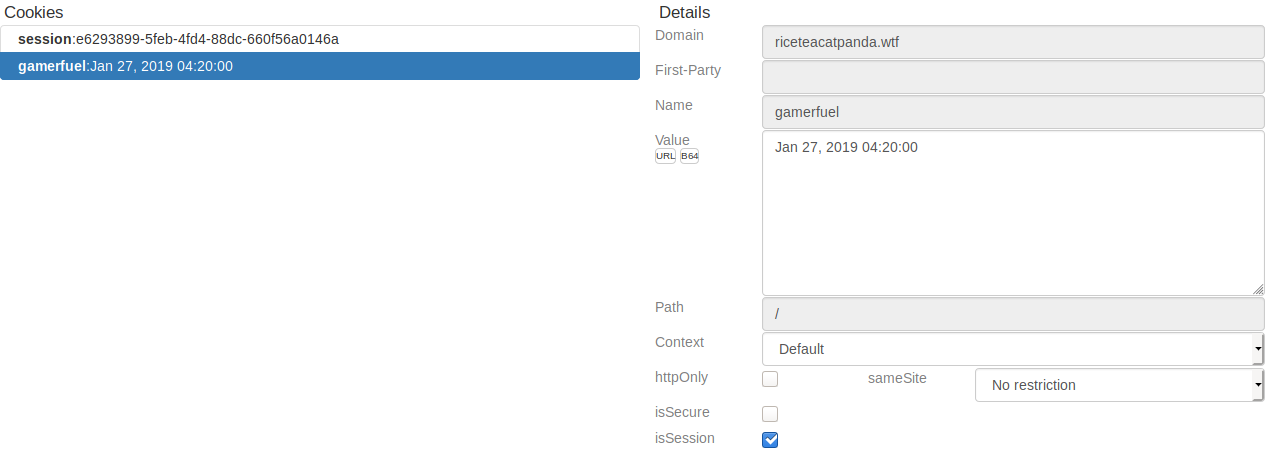
Task: Click the isSession label text
Action: coord(684,438)
